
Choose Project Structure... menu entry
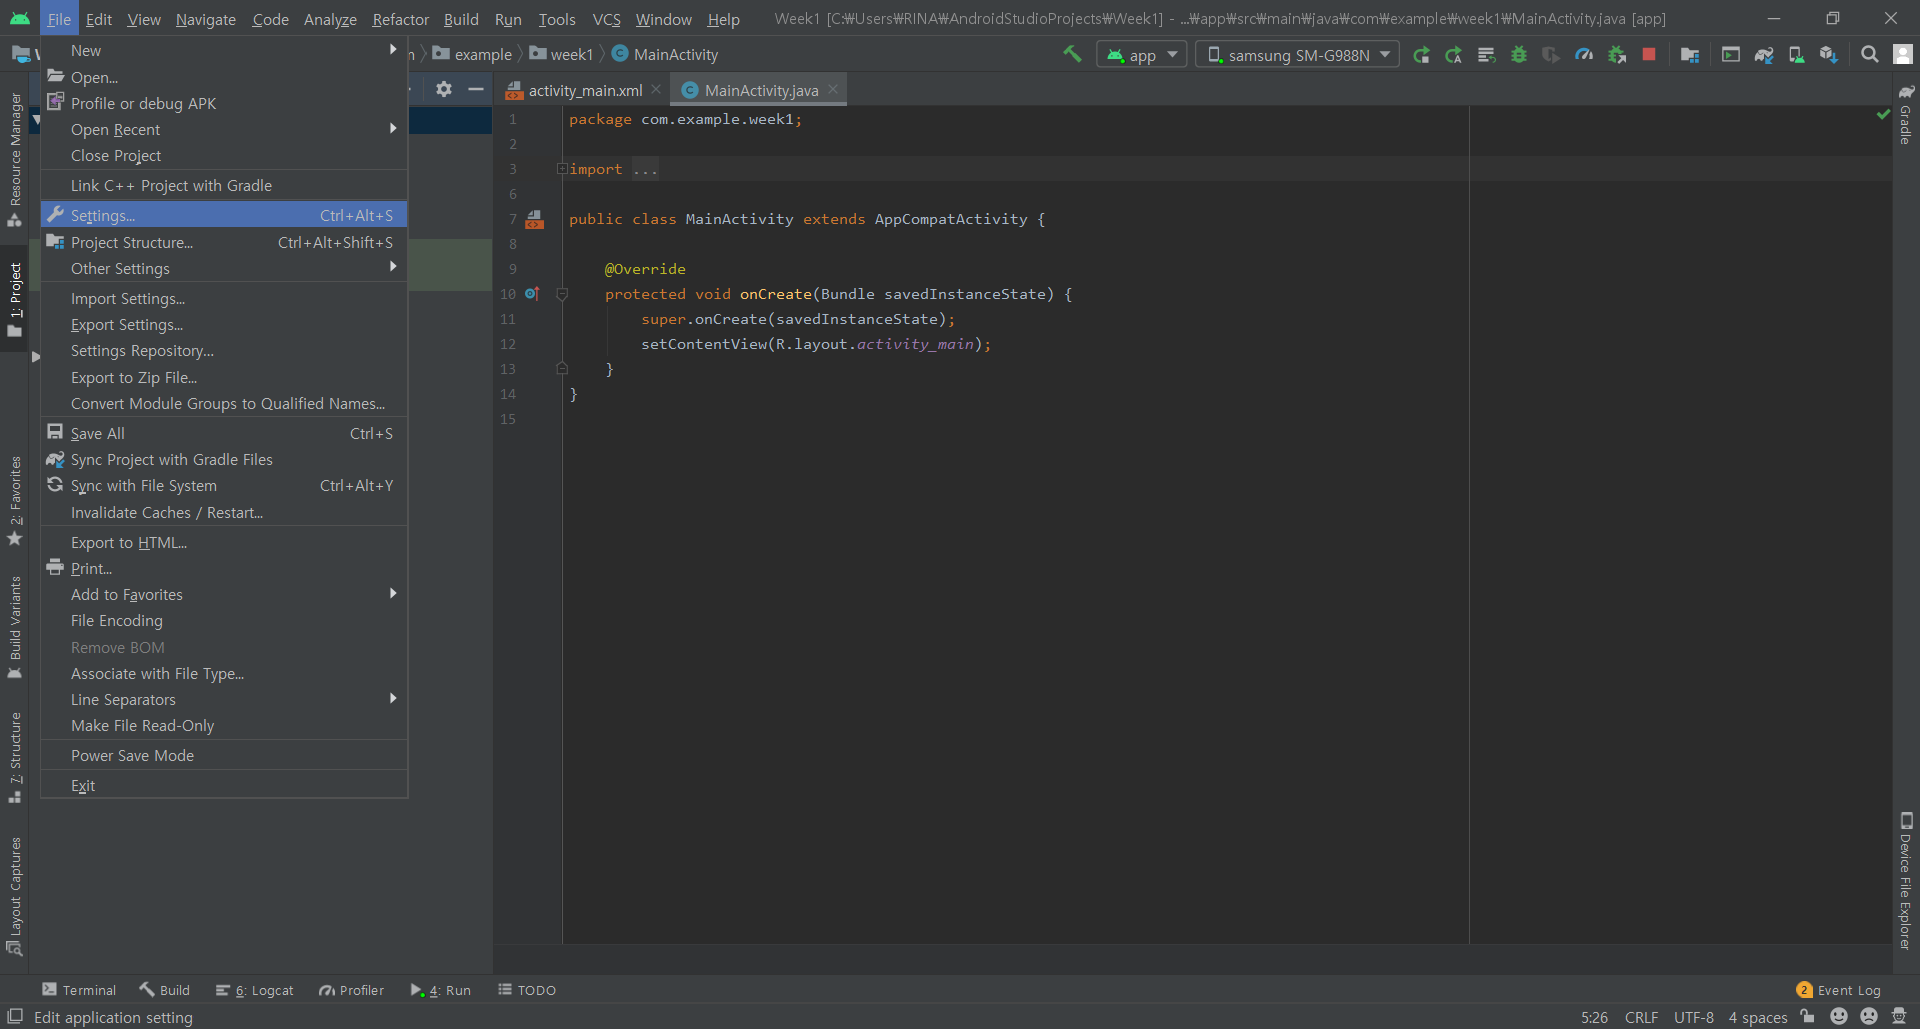224,242
